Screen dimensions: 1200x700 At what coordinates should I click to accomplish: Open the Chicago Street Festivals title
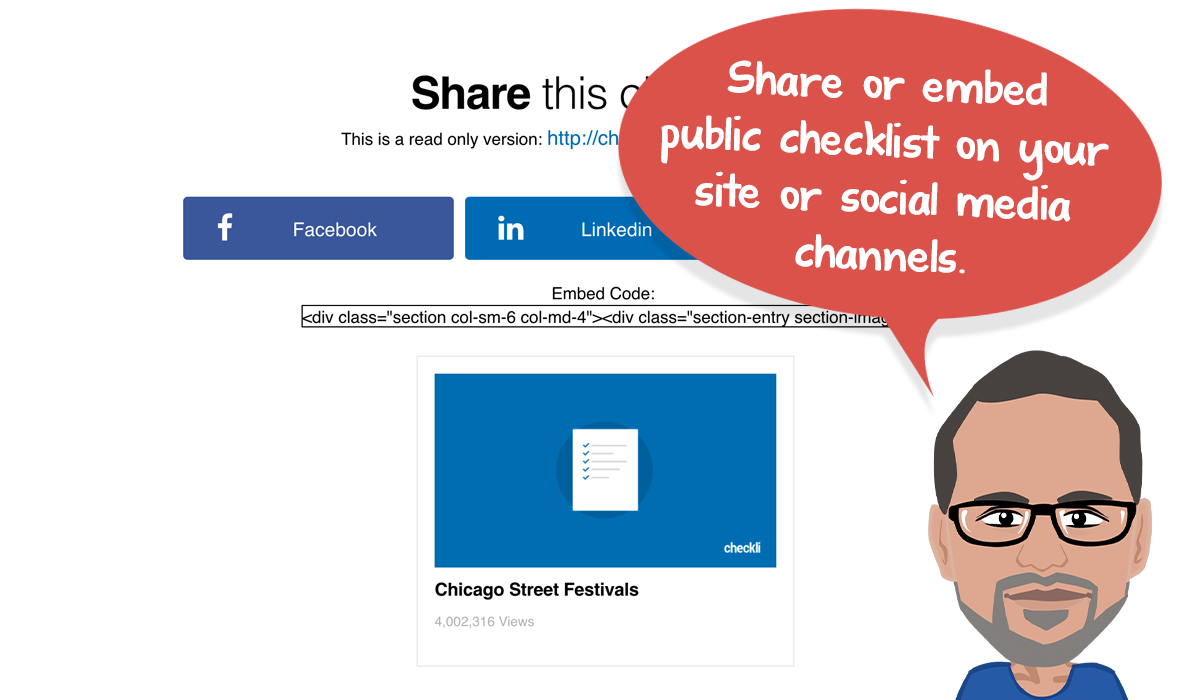(x=536, y=590)
